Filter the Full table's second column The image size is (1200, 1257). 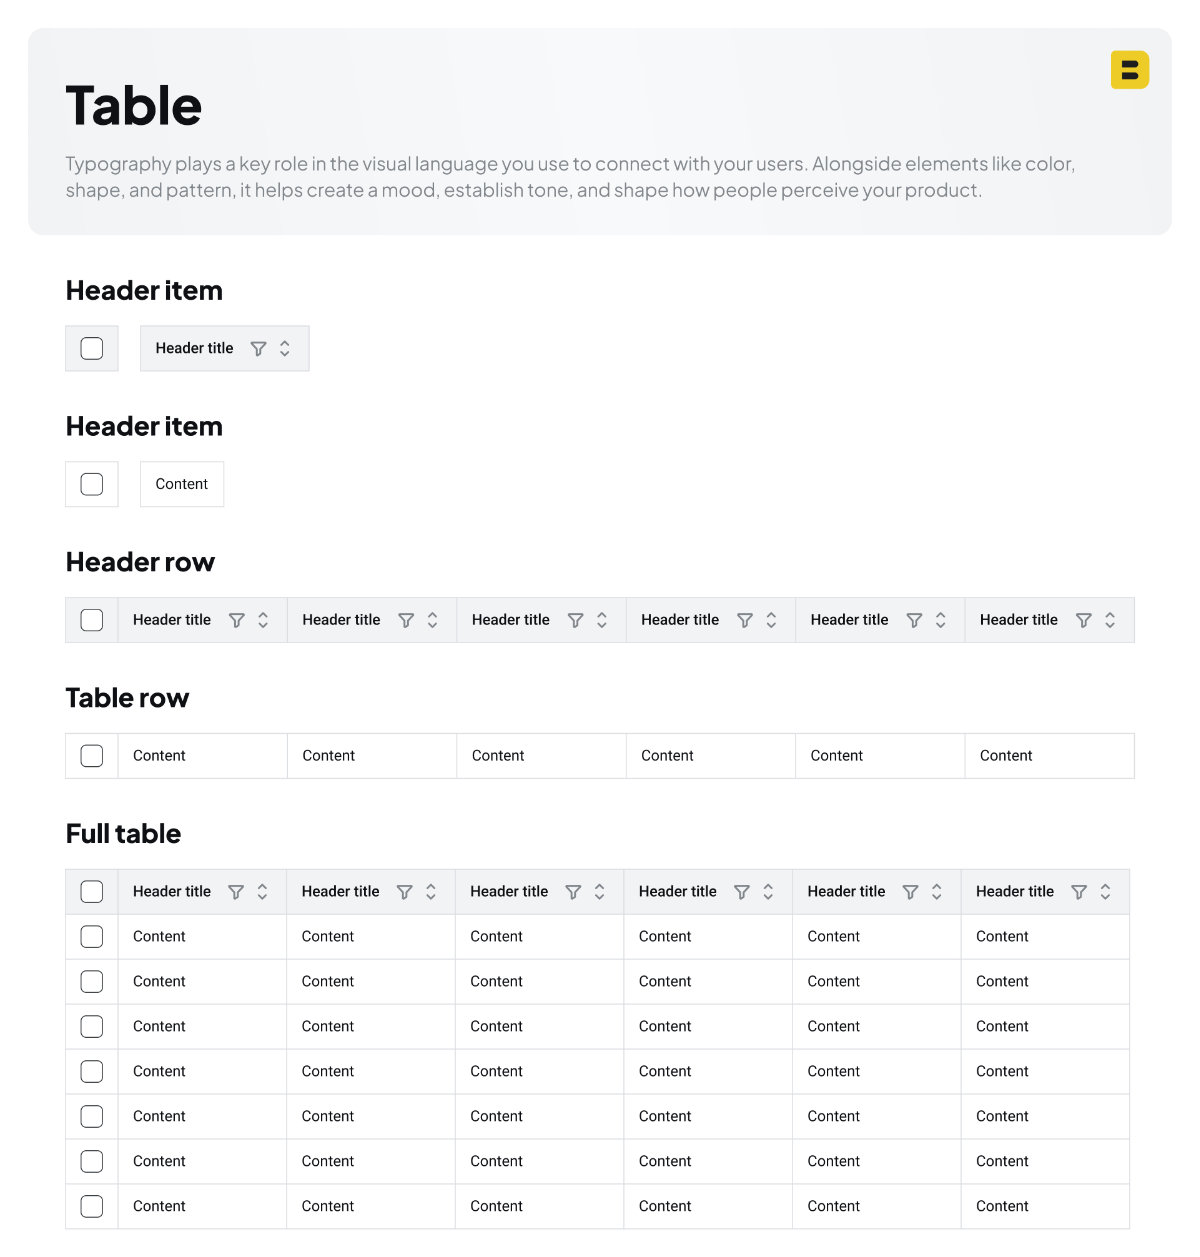coord(405,892)
